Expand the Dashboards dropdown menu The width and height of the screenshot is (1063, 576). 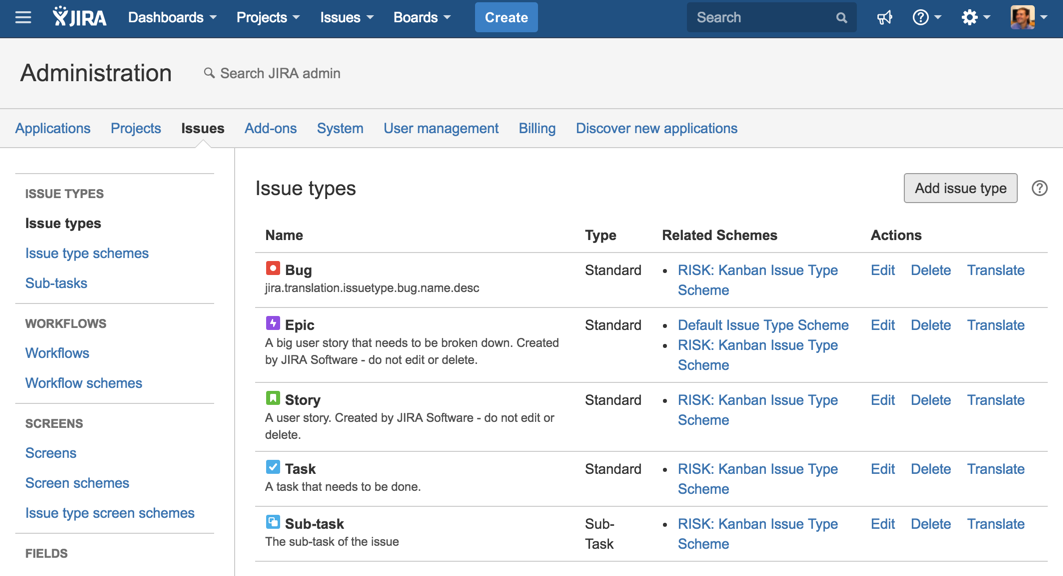(x=172, y=18)
